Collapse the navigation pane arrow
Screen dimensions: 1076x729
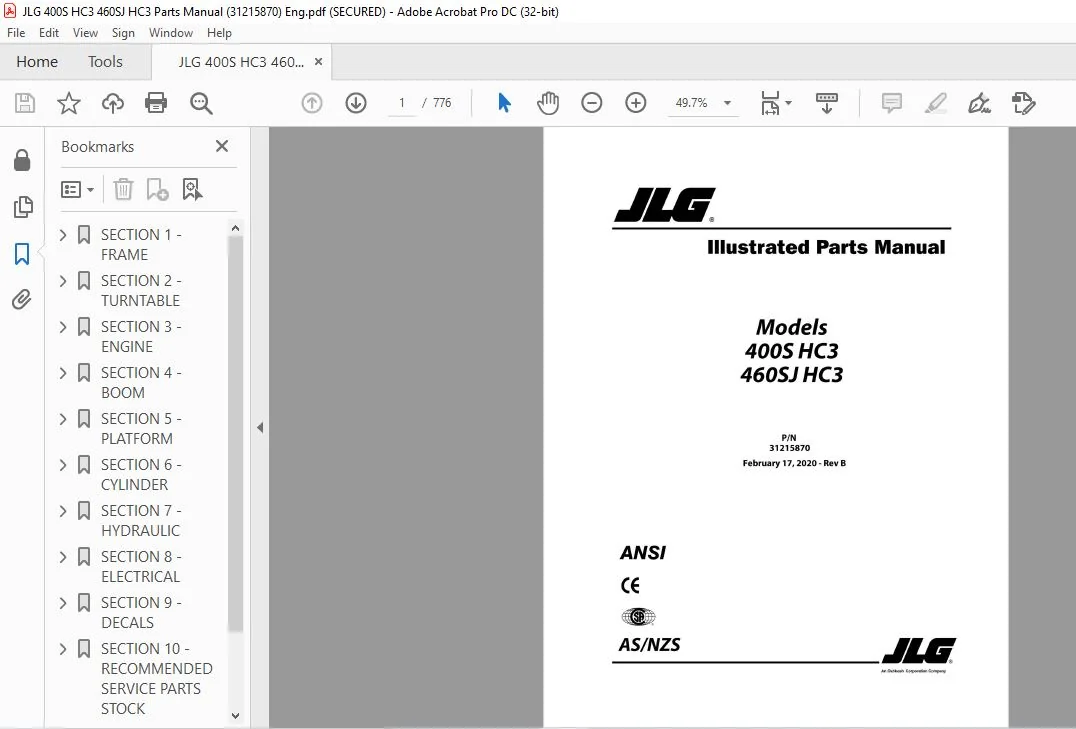click(260, 428)
